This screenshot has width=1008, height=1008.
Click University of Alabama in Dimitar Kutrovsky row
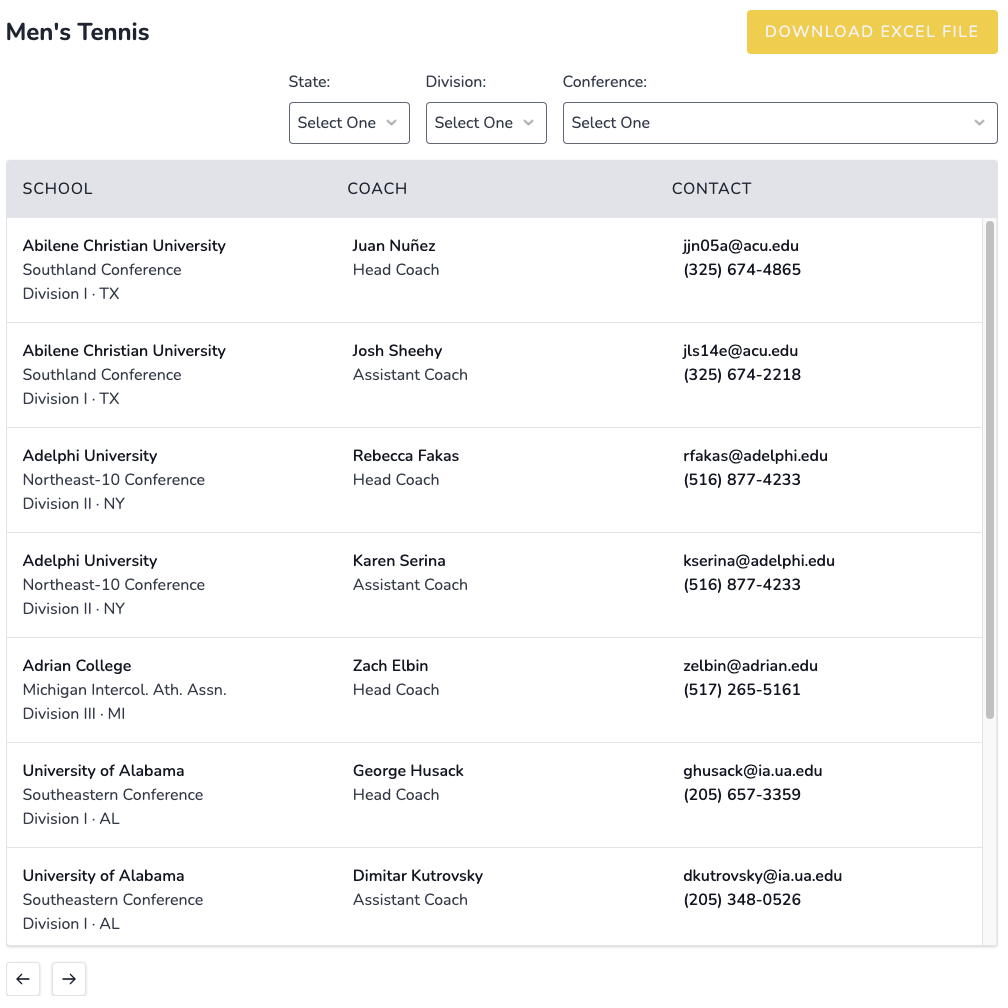coord(104,876)
